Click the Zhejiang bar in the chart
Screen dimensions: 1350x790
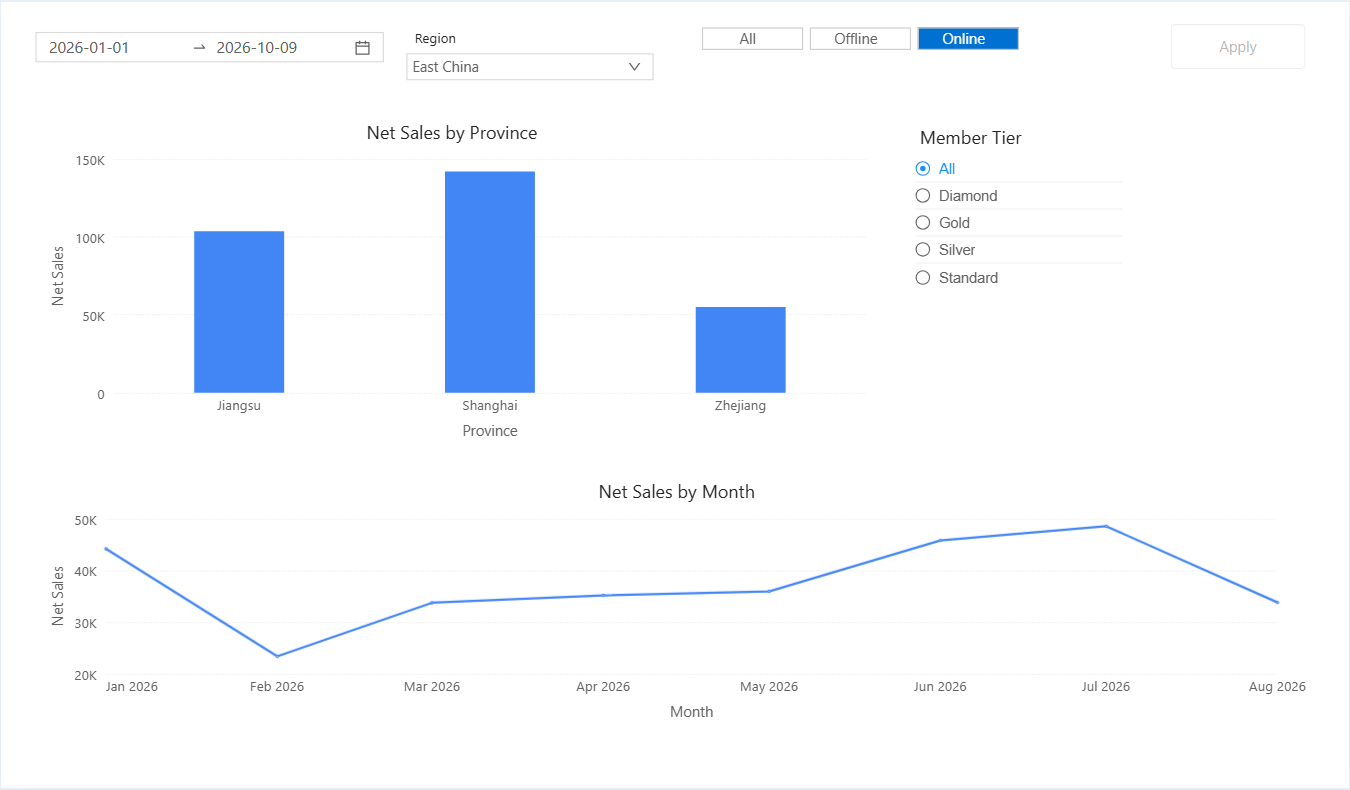coord(741,350)
